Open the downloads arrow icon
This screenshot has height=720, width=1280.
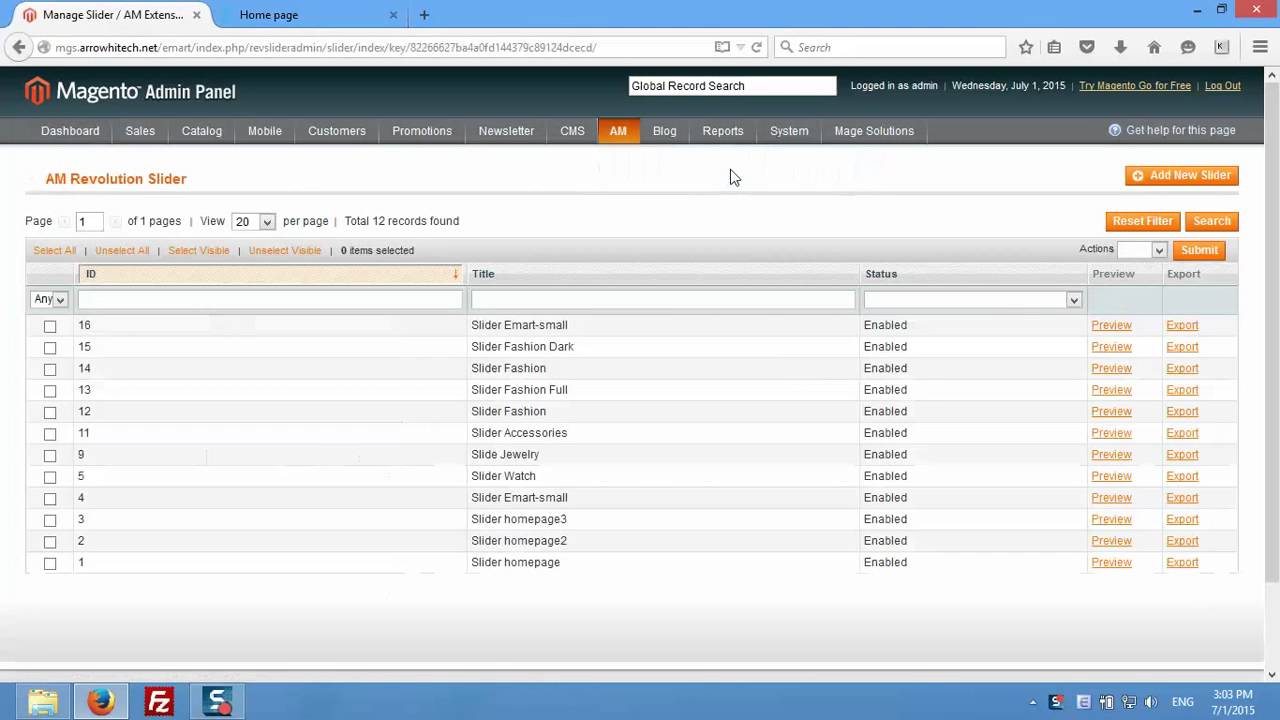coord(1120,47)
